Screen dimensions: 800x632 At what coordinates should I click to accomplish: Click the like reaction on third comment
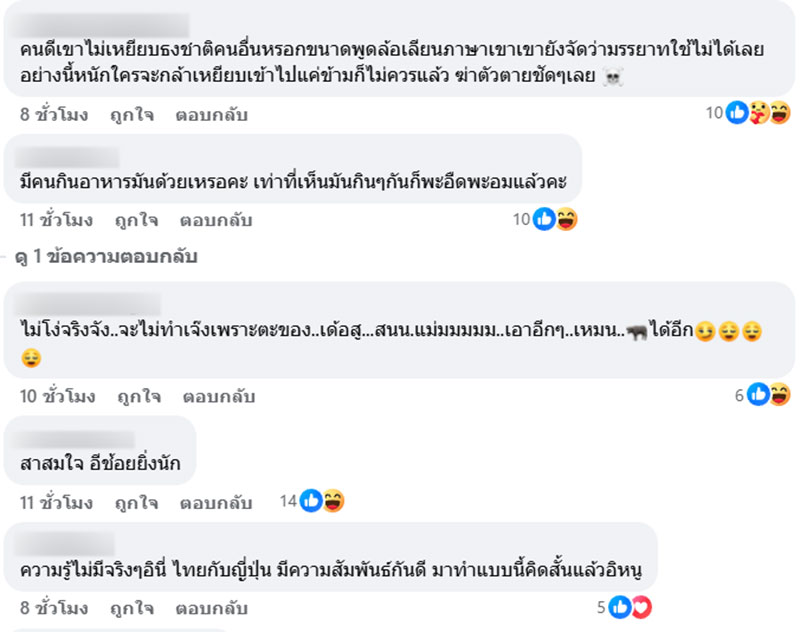[758, 394]
